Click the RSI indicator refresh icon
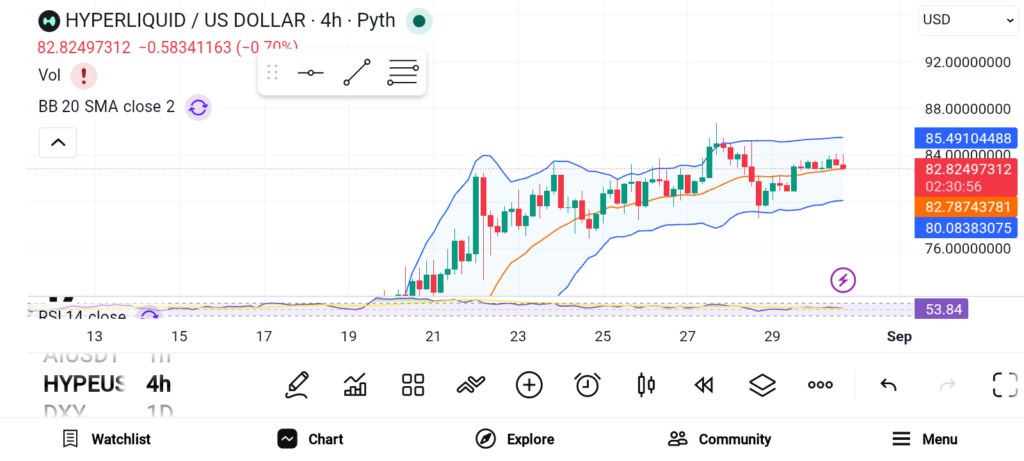This screenshot has width=1024, height=461. pos(150,316)
